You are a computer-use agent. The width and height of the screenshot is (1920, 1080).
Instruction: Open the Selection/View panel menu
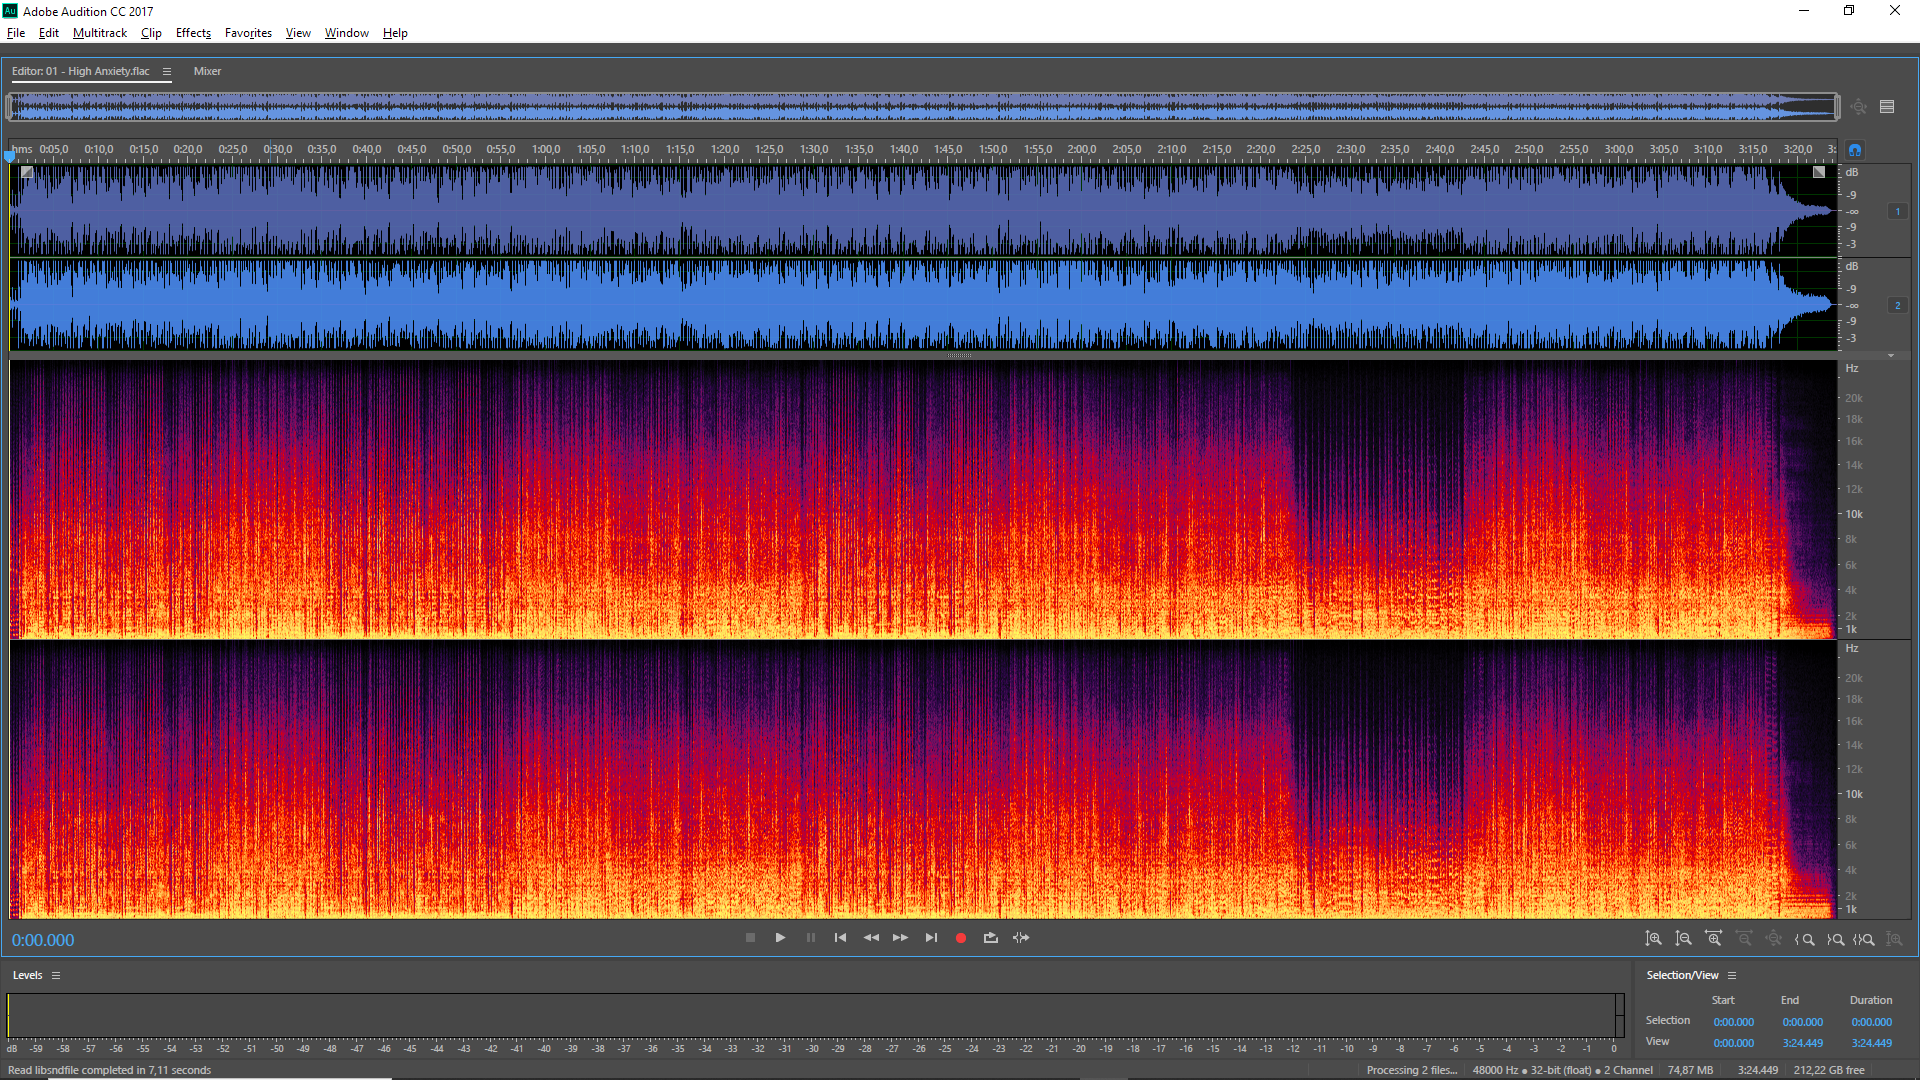point(1732,975)
